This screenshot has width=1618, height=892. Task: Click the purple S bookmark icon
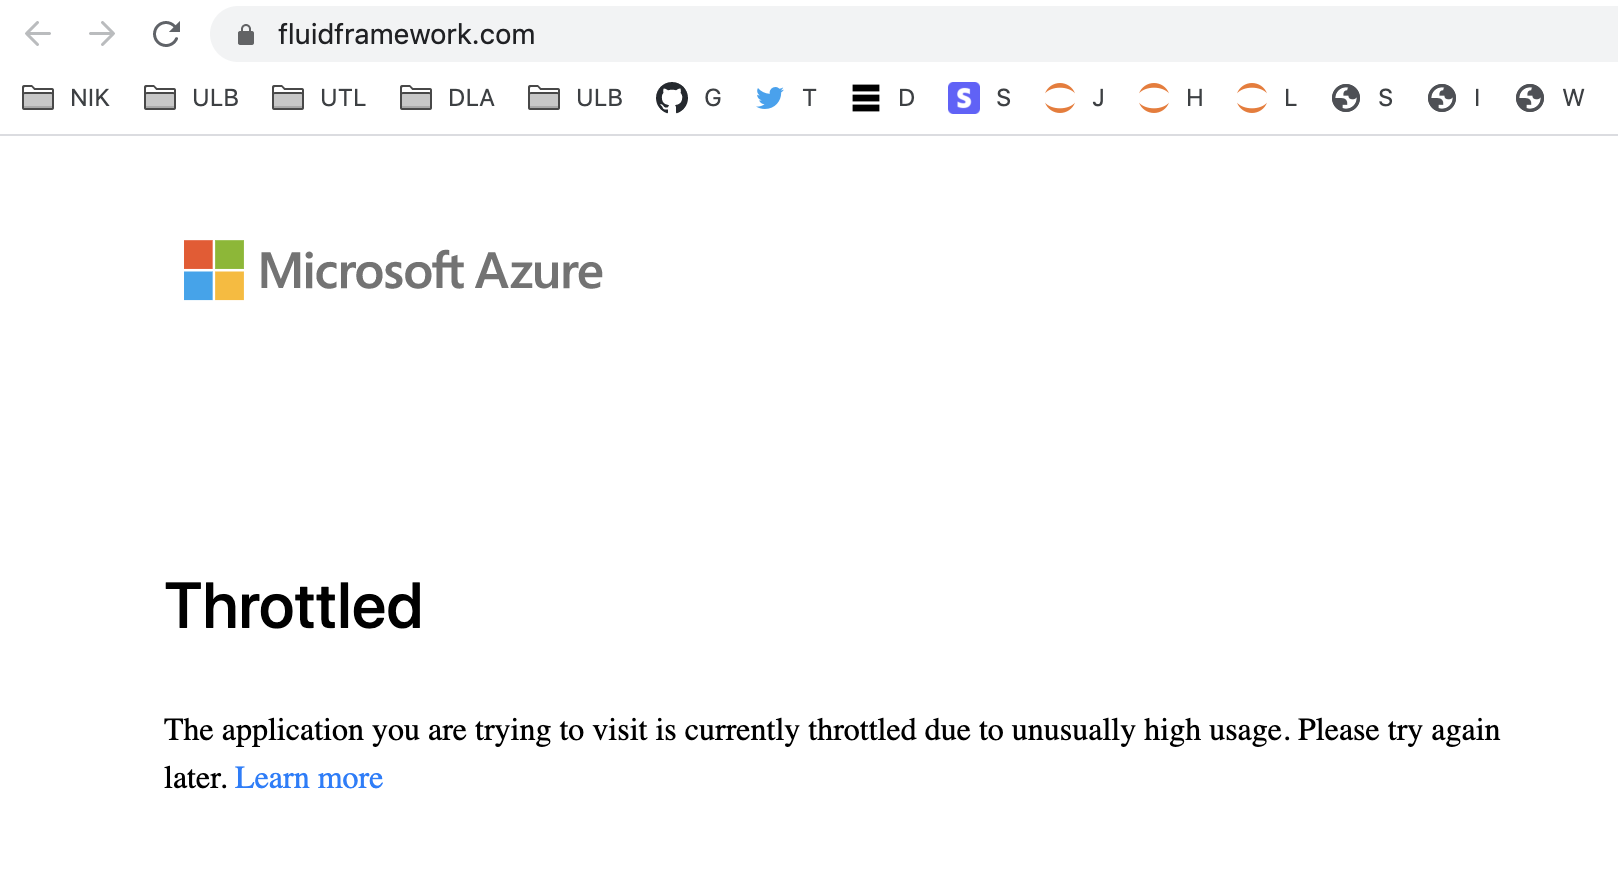[963, 98]
